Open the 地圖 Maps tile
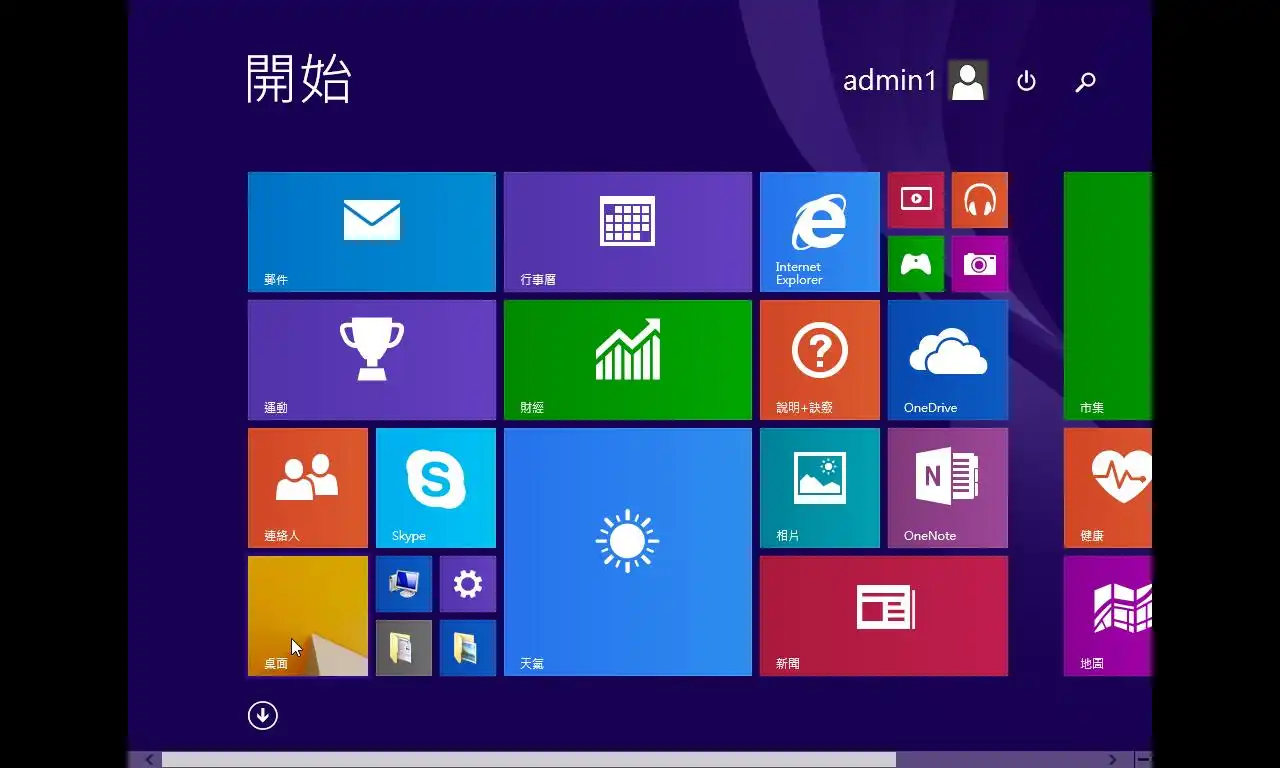The image size is (1280, 768). coord(1108,616)
